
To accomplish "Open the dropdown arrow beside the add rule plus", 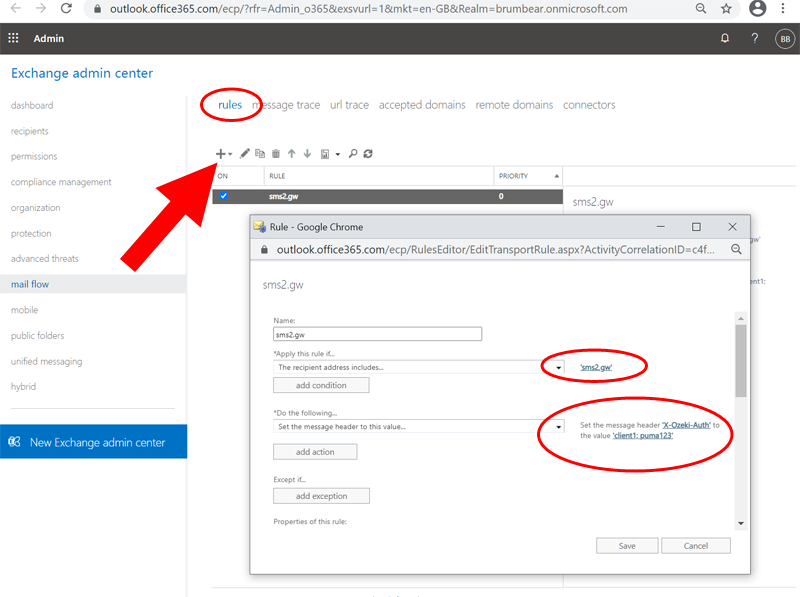I will pyautogui.click(x=231, y=155).
